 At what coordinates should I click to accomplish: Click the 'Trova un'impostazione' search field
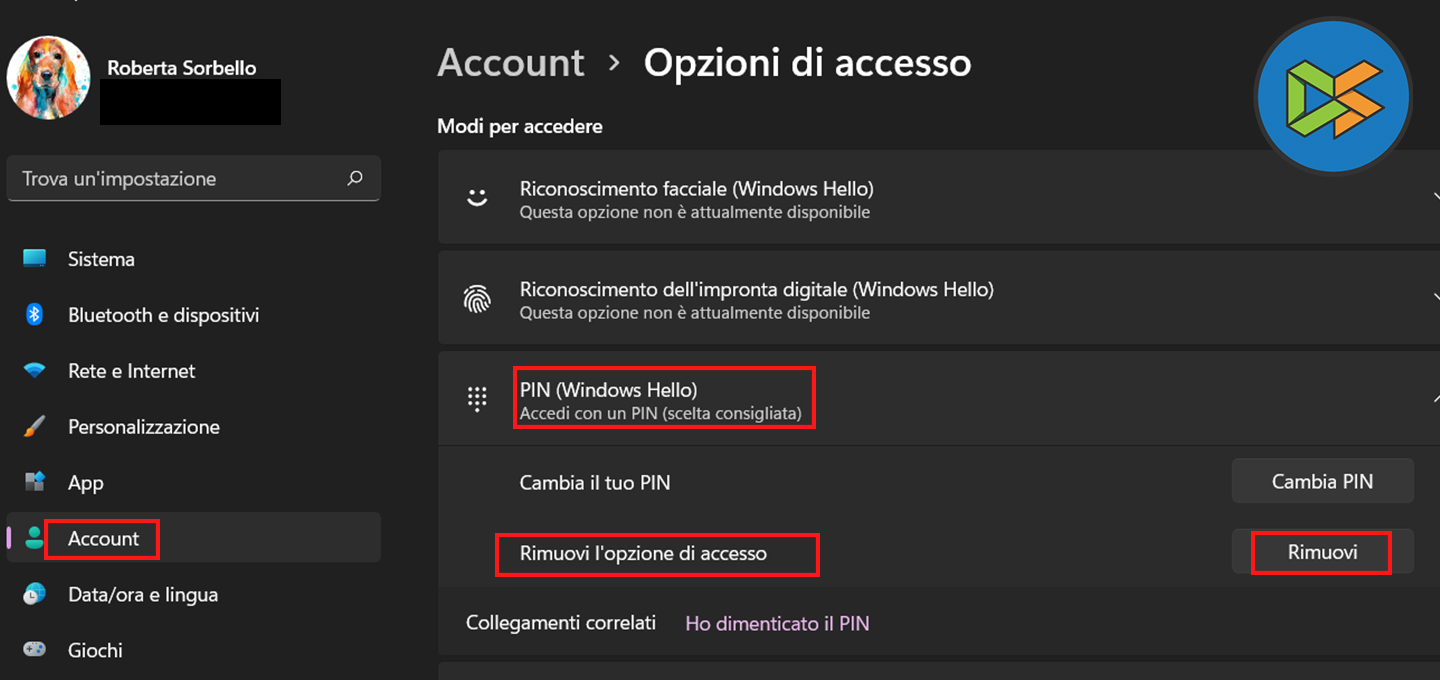[180, 179]
